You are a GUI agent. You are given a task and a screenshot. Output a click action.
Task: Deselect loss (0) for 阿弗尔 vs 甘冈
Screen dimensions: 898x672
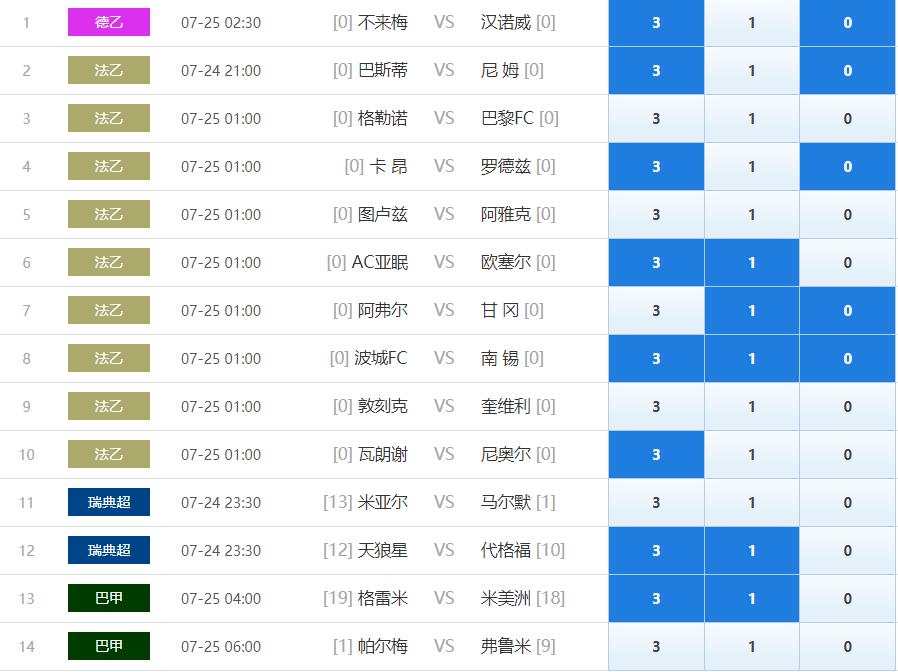pyautogui.click(x=847, y=311)
